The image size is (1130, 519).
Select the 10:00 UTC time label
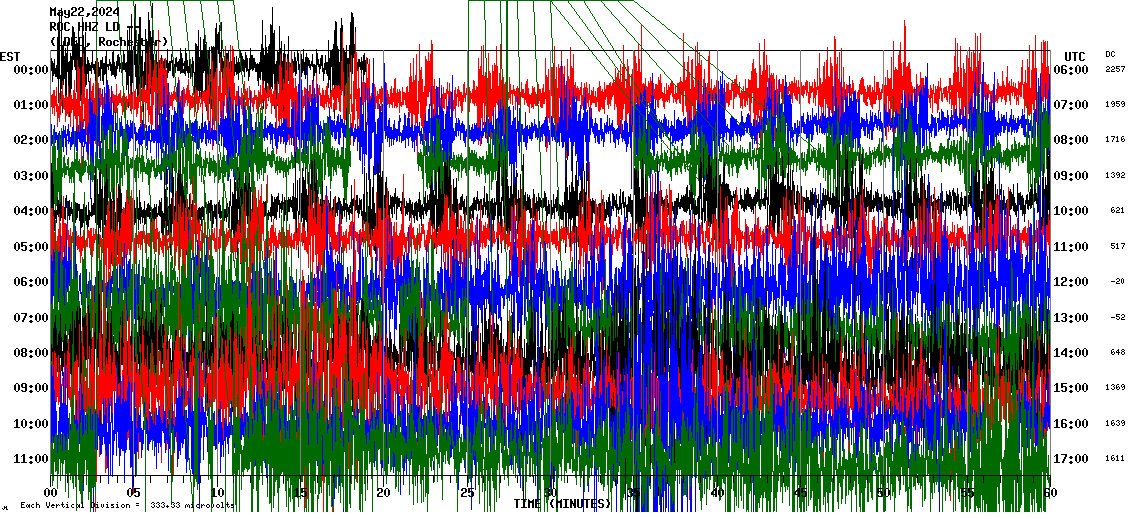tap(1070, 211)
